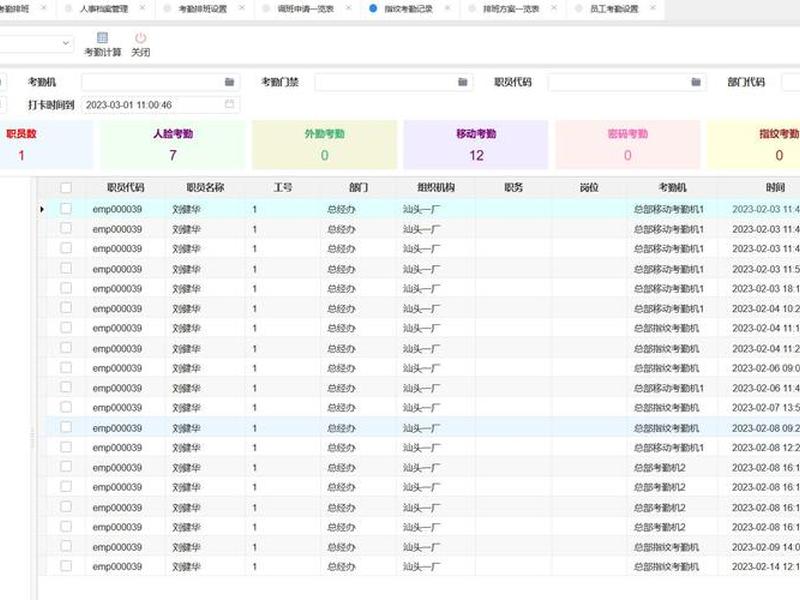Click the time cell 2023-02-04 10:2
800x600 pixels.
tap(766, 309)
